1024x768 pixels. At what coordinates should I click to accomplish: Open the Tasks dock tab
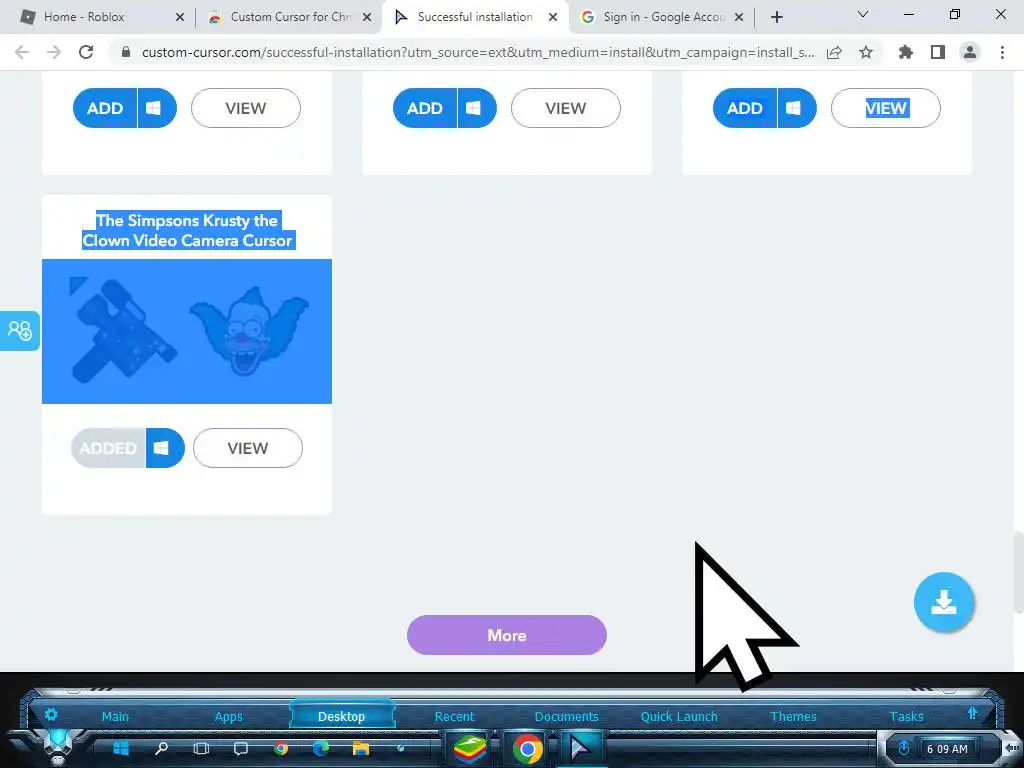(906, 716)
